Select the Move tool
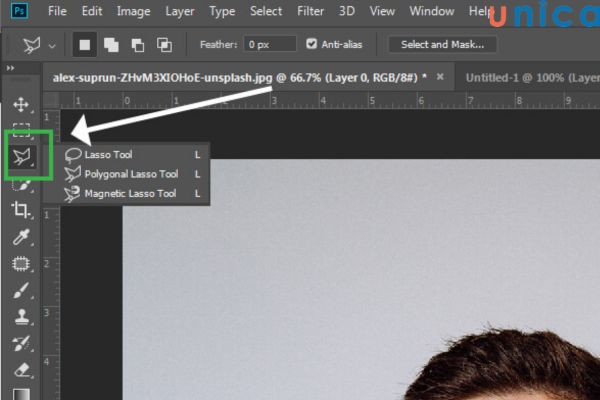 click(21, 104)
